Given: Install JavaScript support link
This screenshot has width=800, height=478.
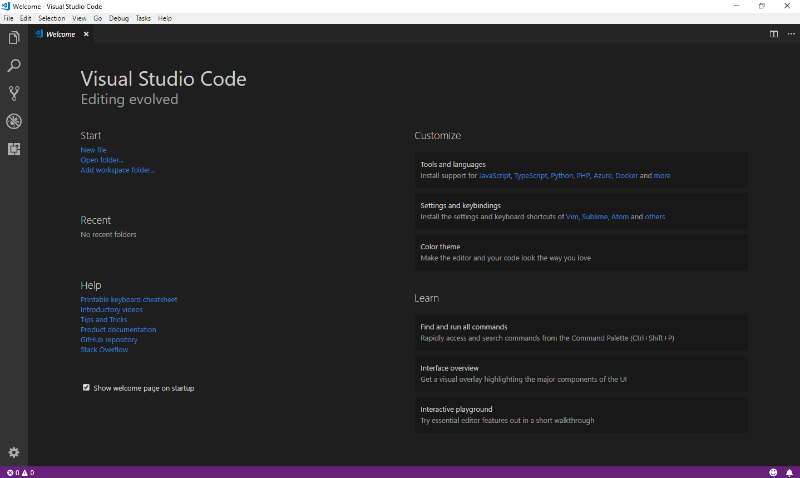Looking at the screenshot, I should pyautogui.click(x=494, y=175).
